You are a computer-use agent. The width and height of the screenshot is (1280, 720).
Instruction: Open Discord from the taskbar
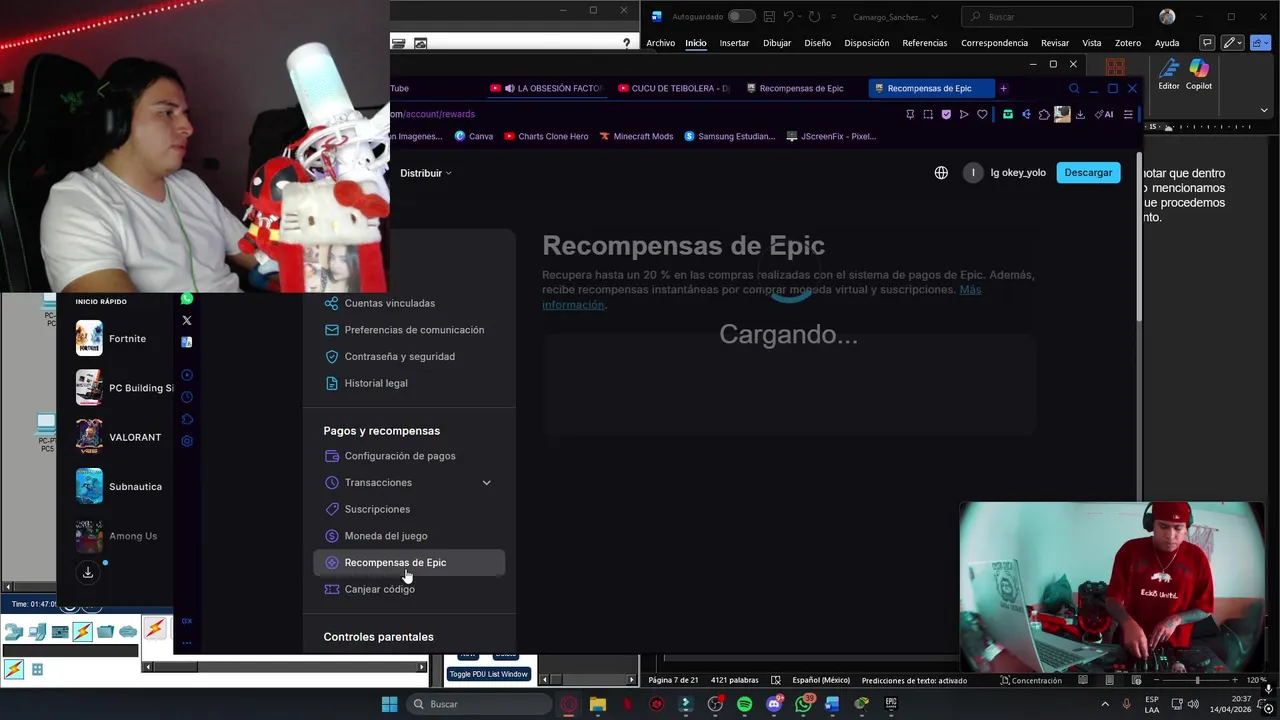click(773, 704)
